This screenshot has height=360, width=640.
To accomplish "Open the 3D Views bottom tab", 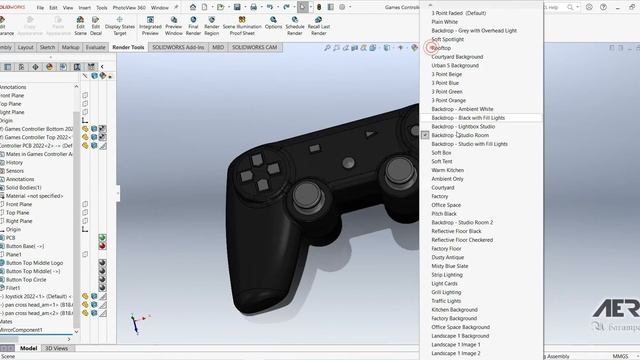I will (56, 348).
